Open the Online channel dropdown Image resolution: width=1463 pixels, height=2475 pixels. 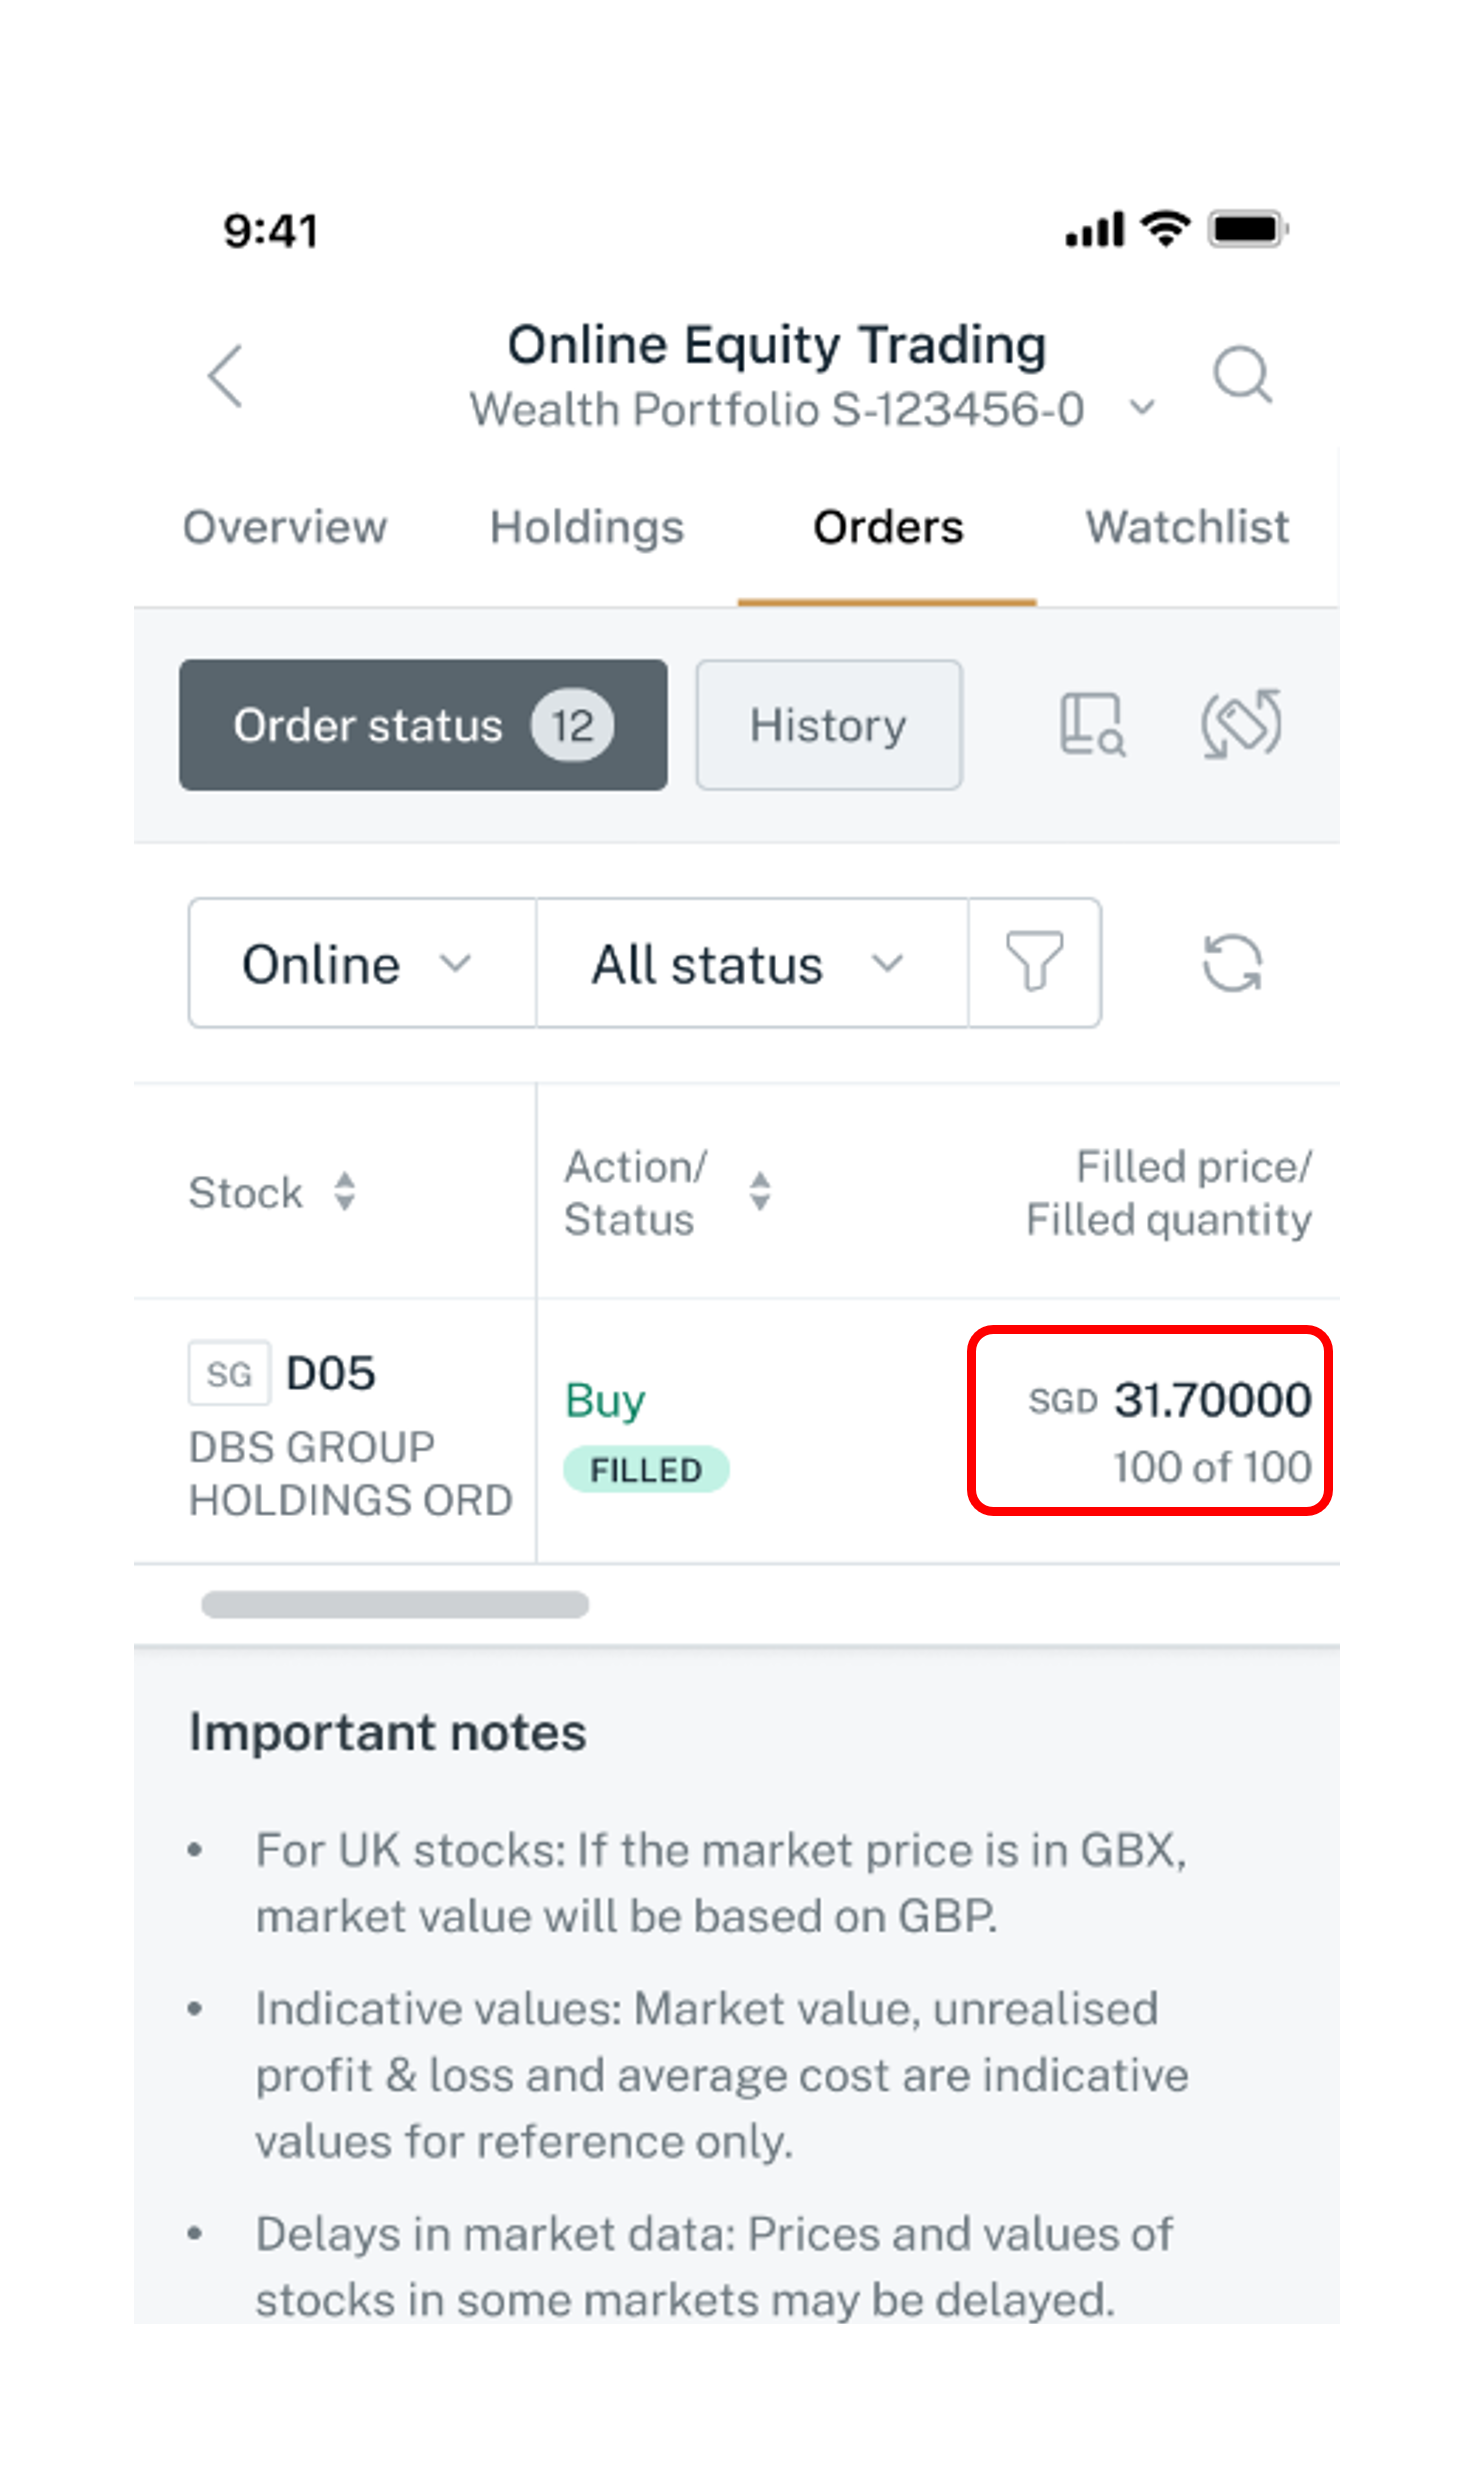tap(362, 962)
